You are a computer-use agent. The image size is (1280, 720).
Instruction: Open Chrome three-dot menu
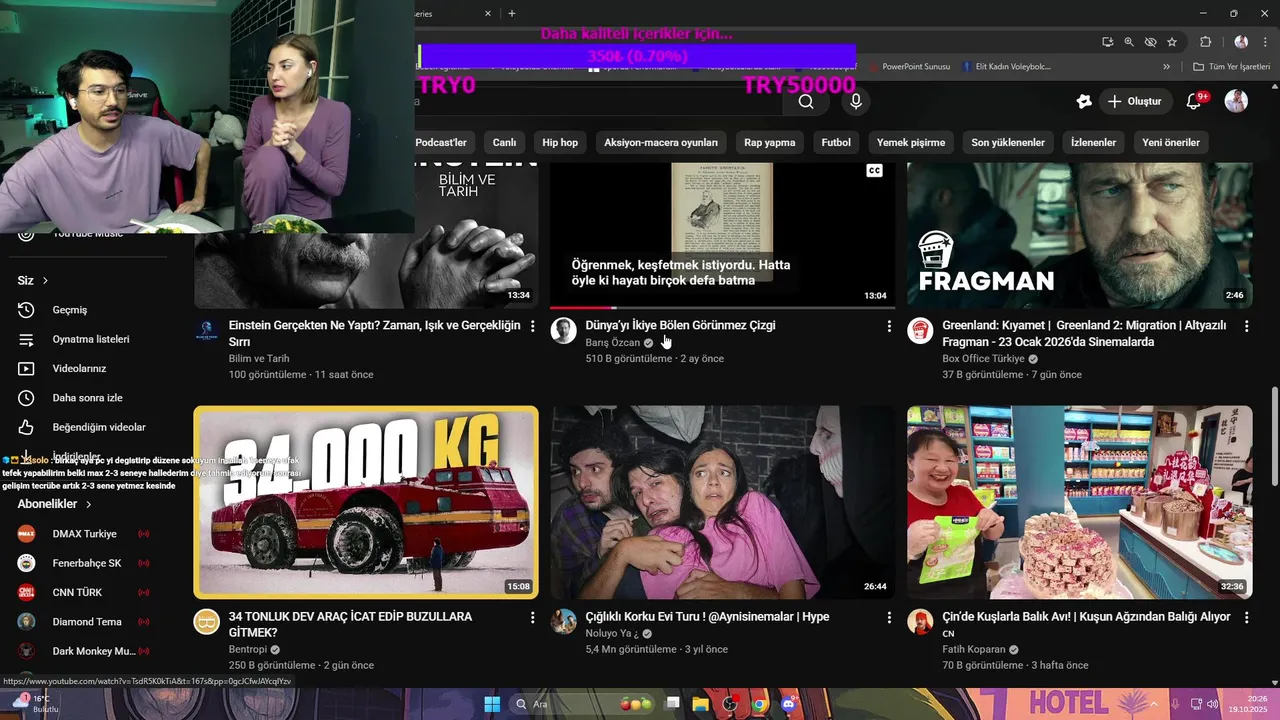(1263, 42)
